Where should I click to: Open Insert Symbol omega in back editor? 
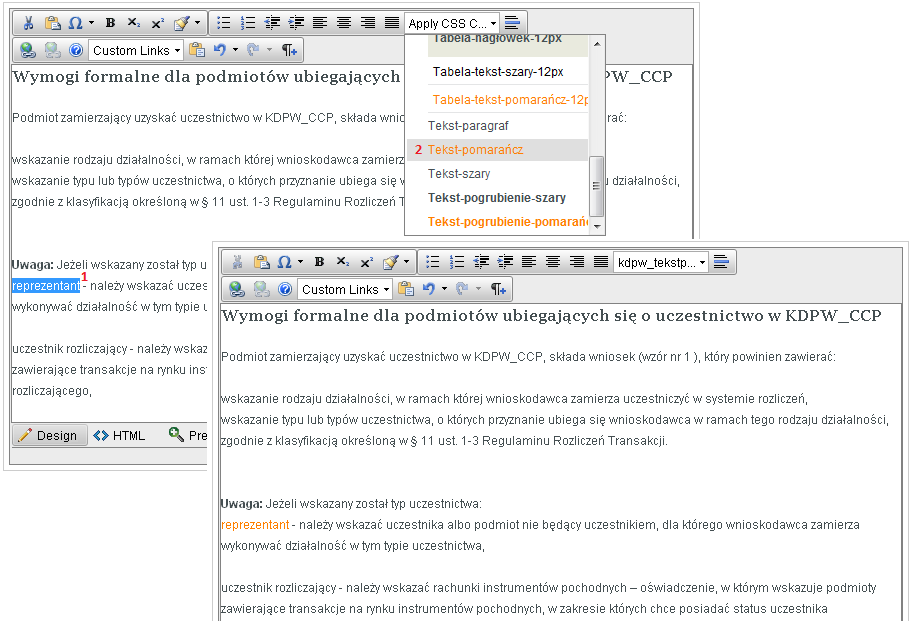pyautogui.click(x=75, y=23)
